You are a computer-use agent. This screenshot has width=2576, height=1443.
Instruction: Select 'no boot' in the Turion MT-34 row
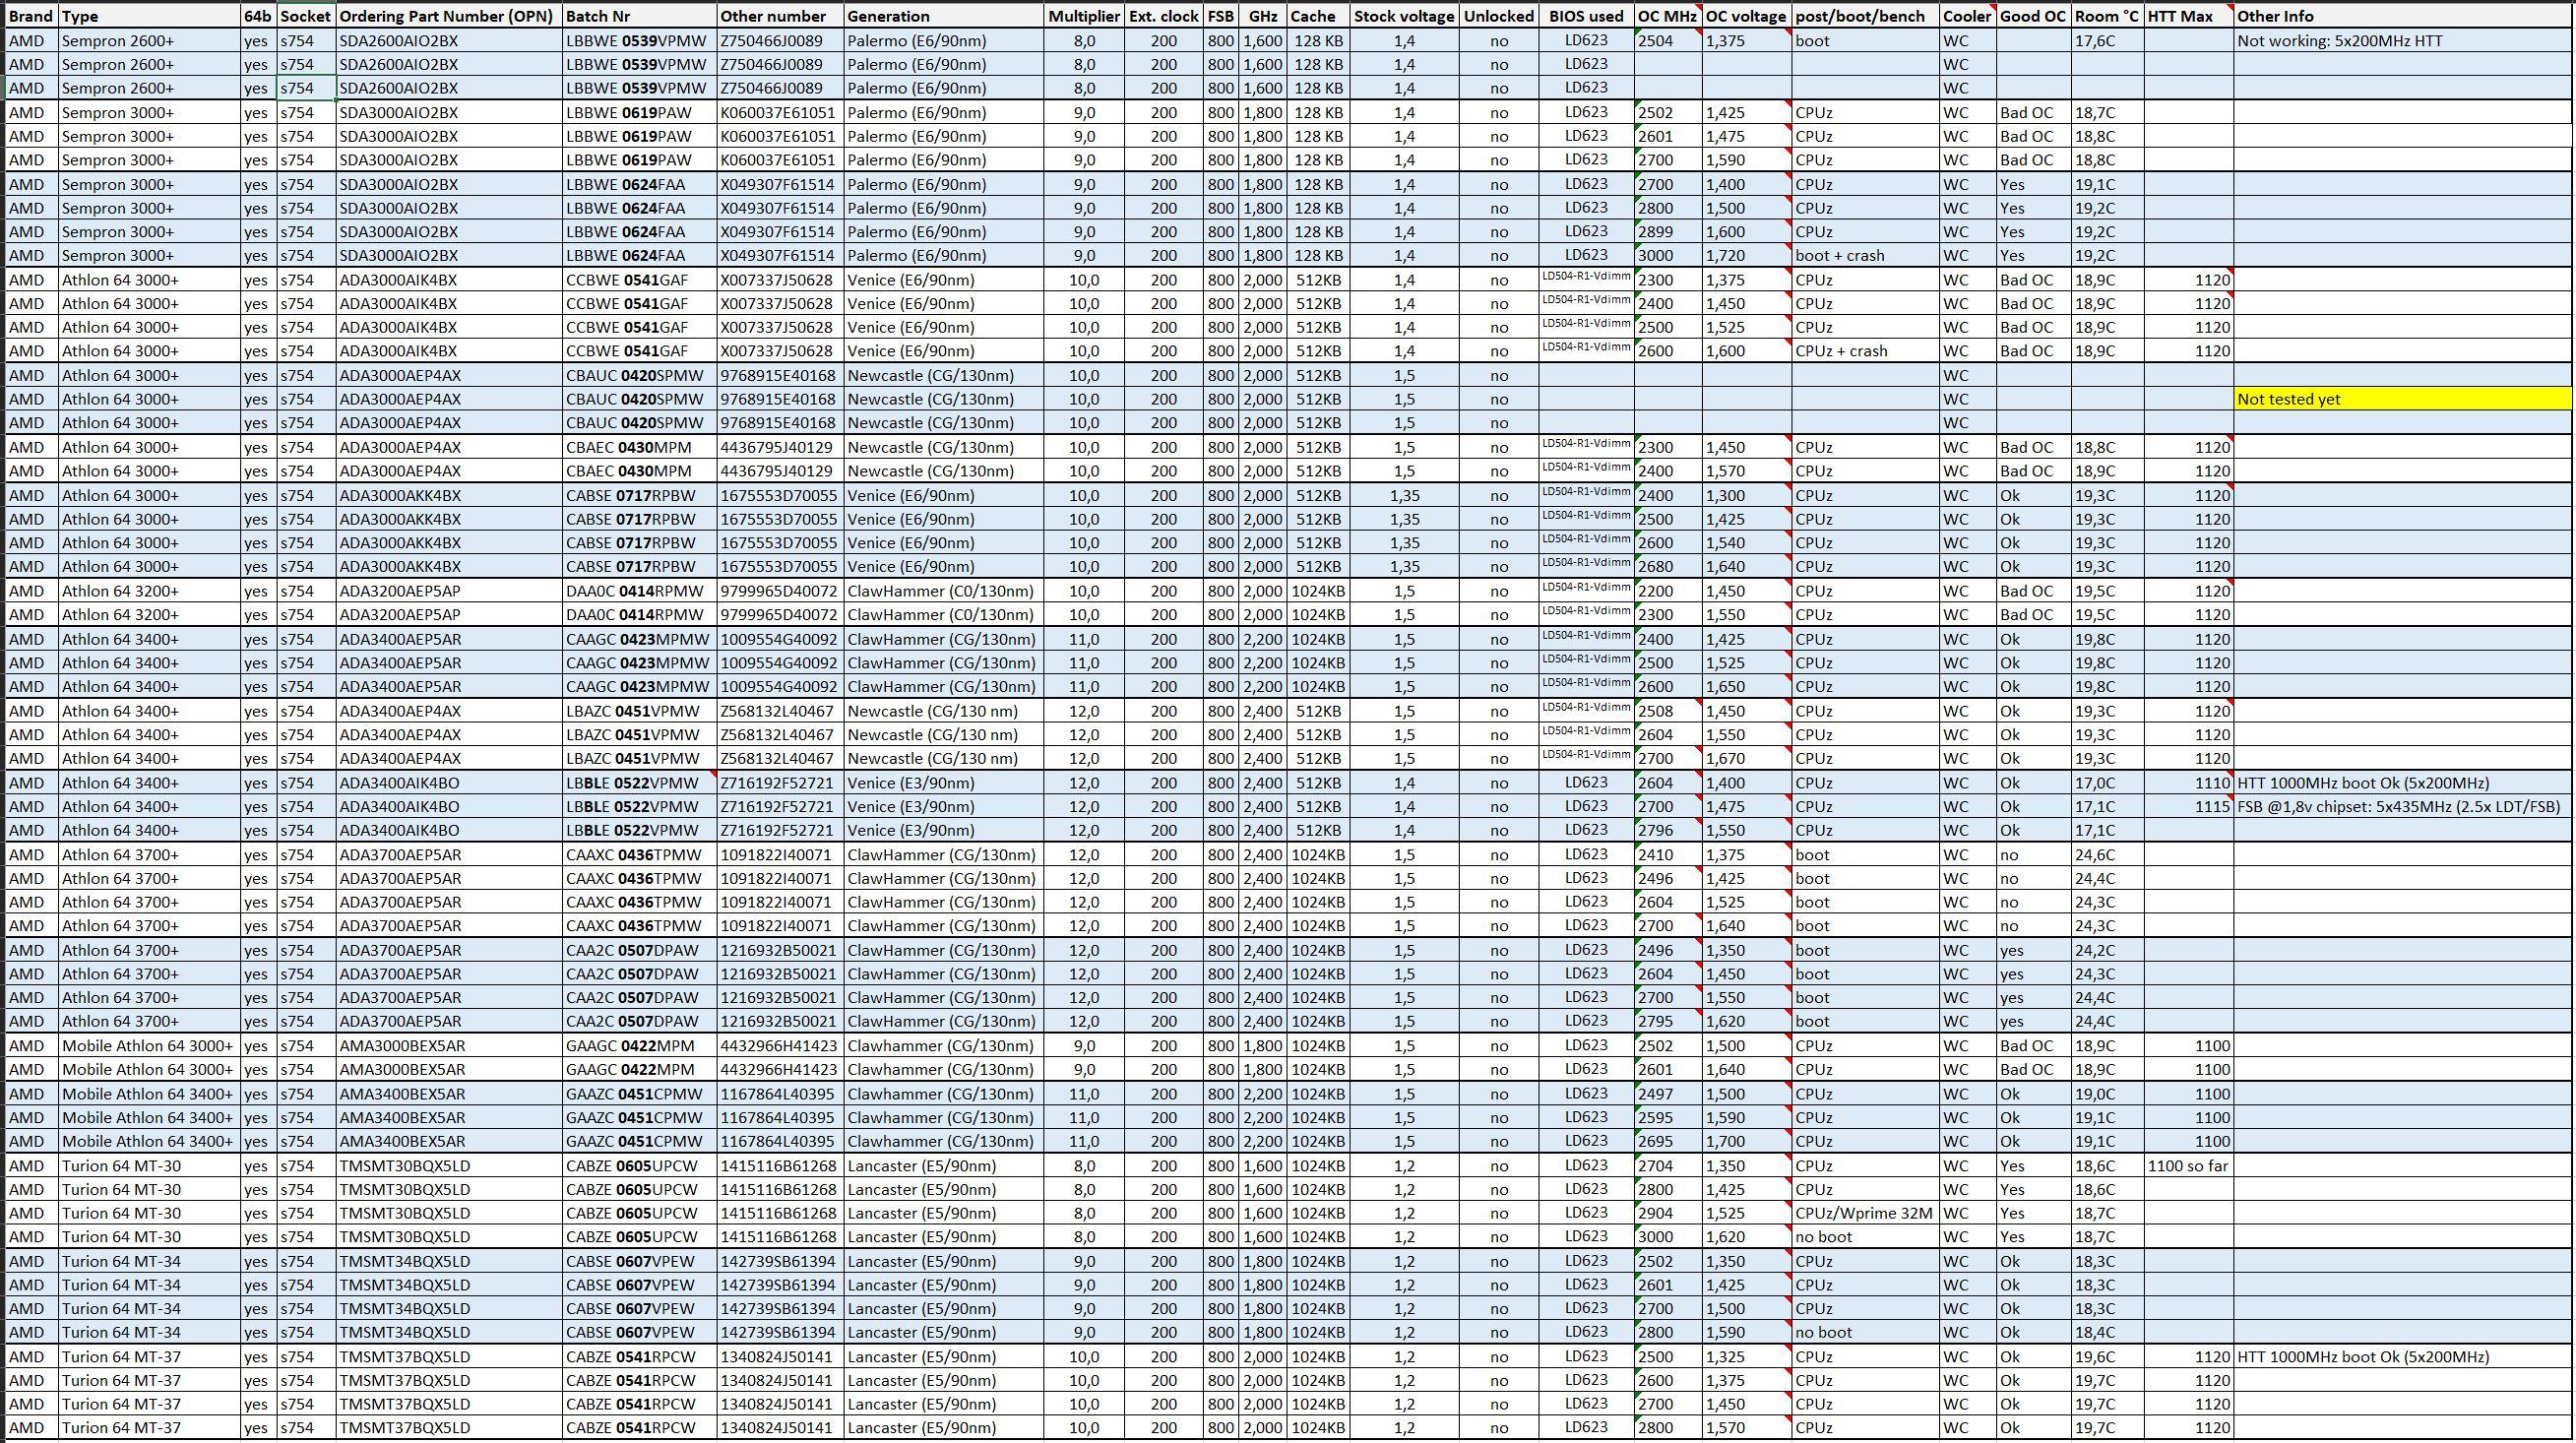[1865, 1332]
